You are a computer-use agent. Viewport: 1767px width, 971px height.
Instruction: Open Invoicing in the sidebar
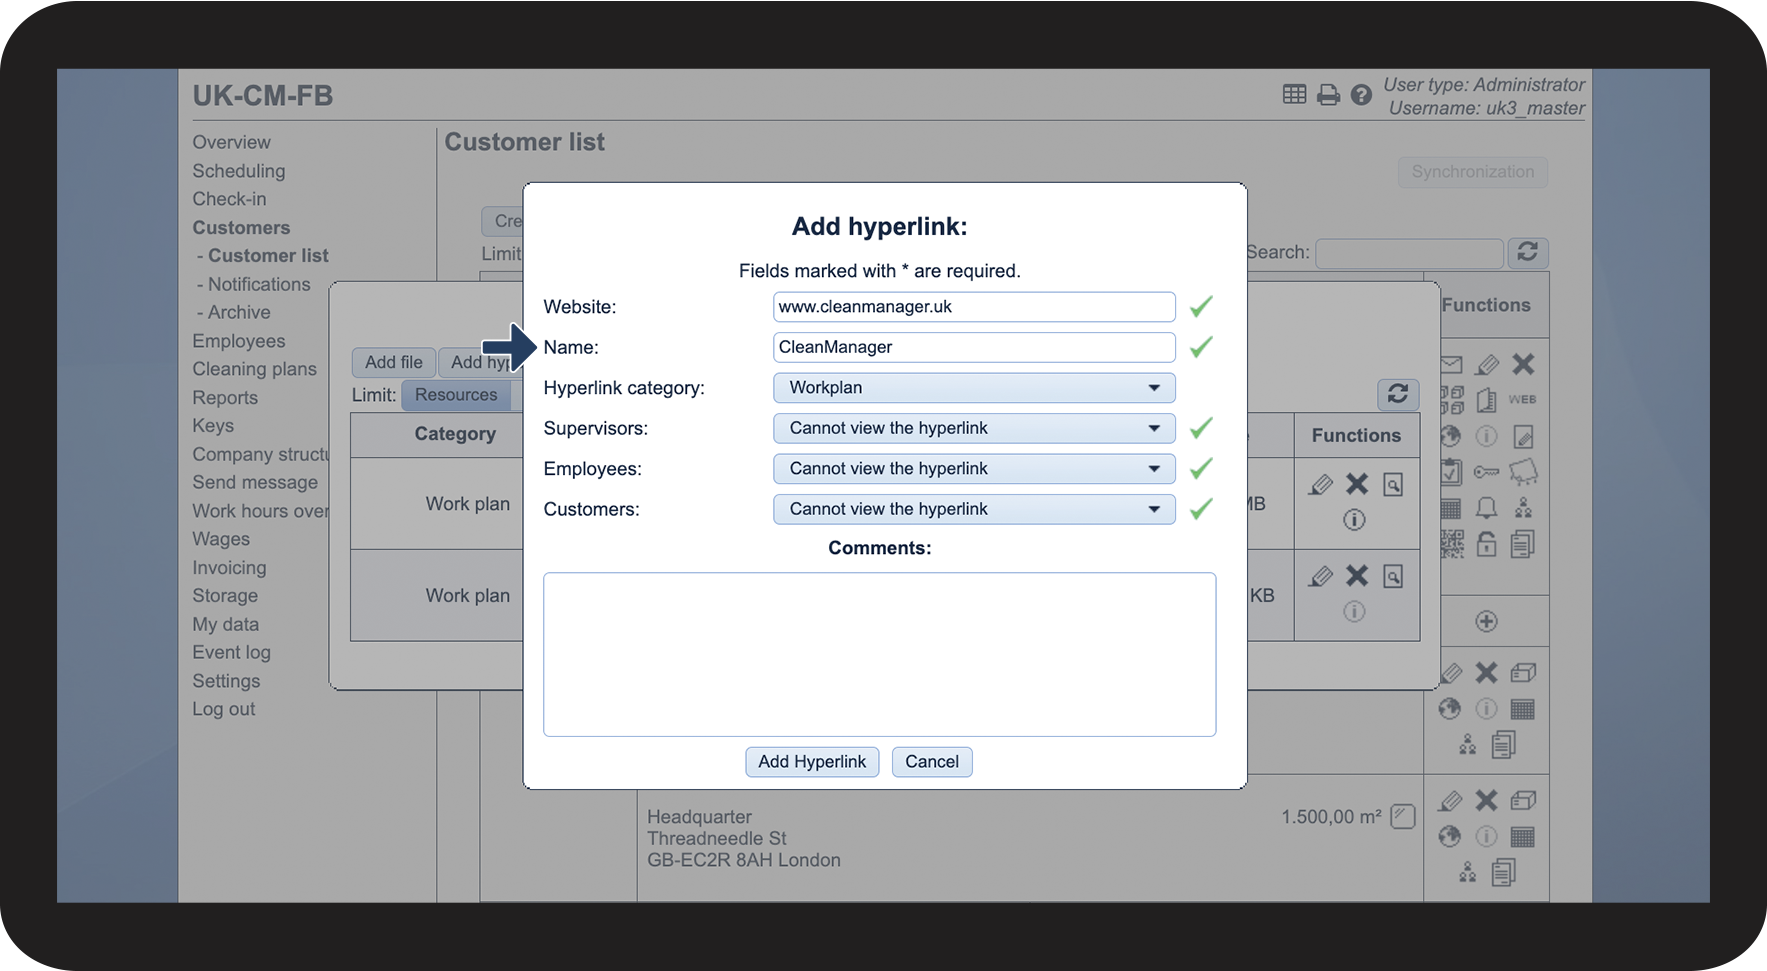pos(229,568)
